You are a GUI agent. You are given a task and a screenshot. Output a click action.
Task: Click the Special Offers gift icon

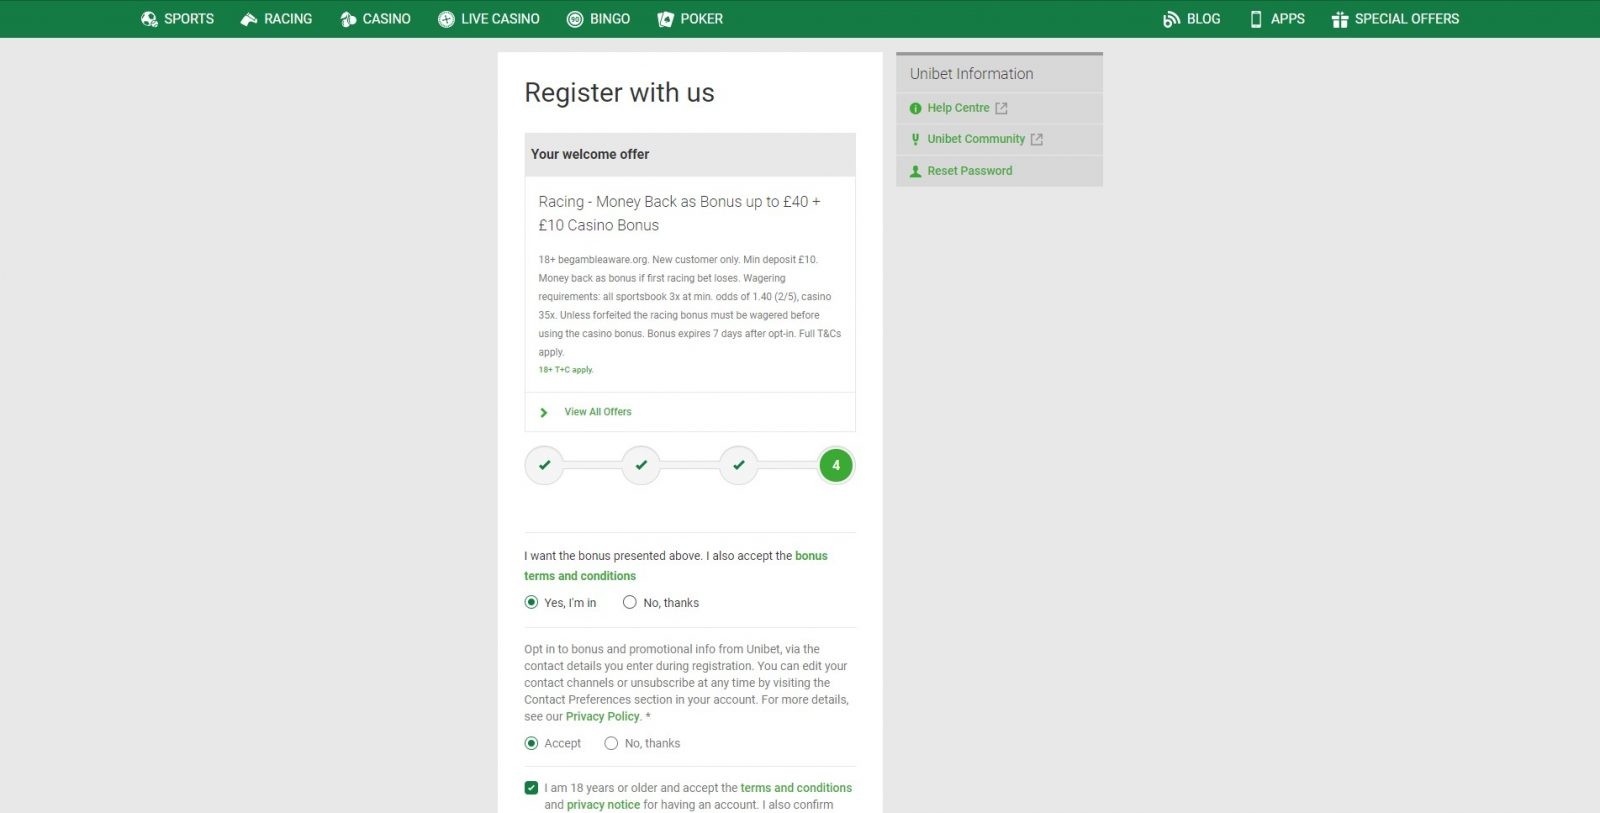tap(1340, 19)
